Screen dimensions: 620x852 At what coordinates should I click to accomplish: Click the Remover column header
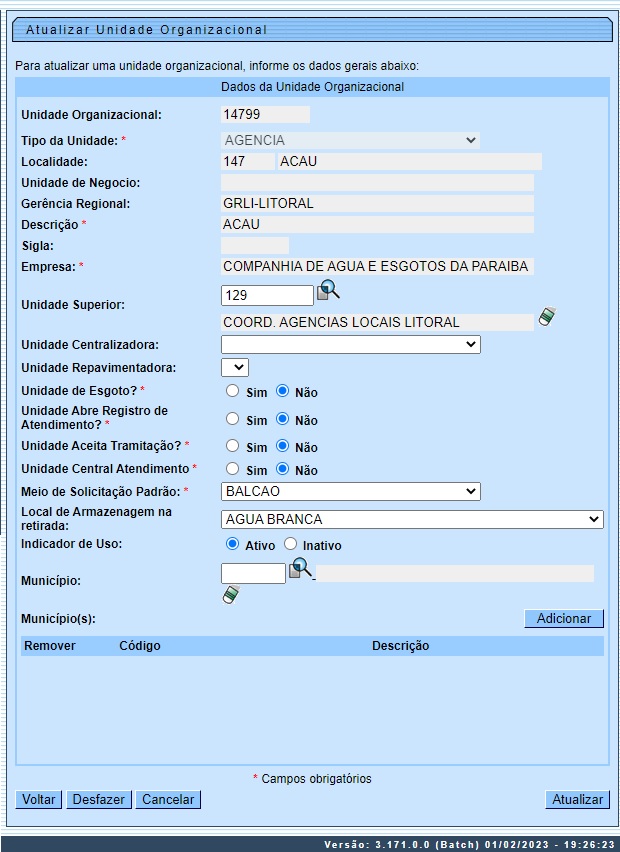click(50, 646)
